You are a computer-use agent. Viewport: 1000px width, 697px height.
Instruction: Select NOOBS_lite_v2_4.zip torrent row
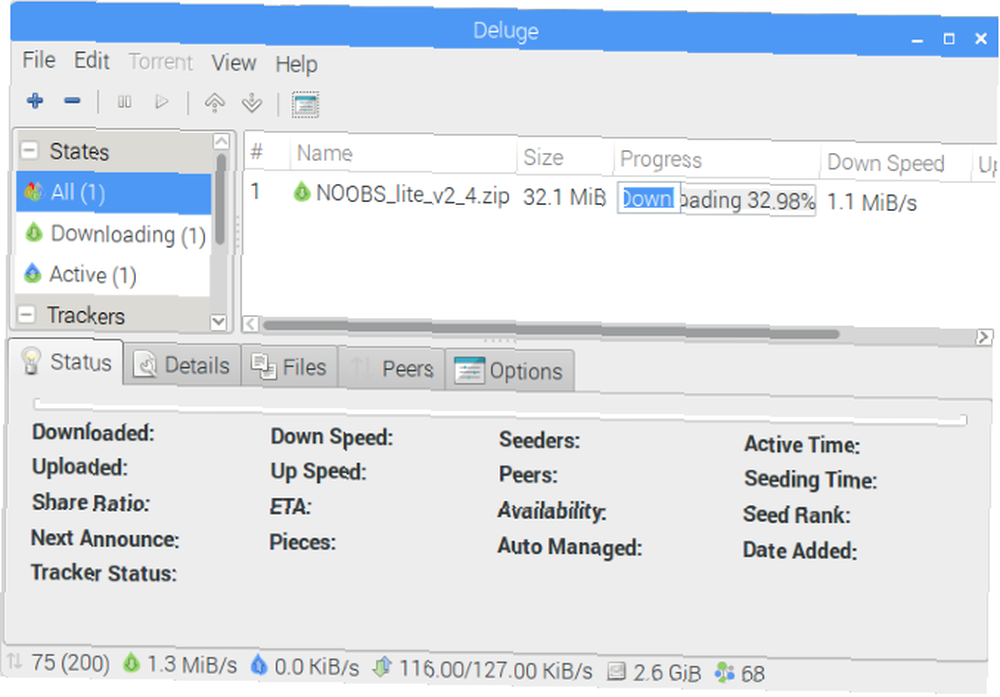(620, 198)
